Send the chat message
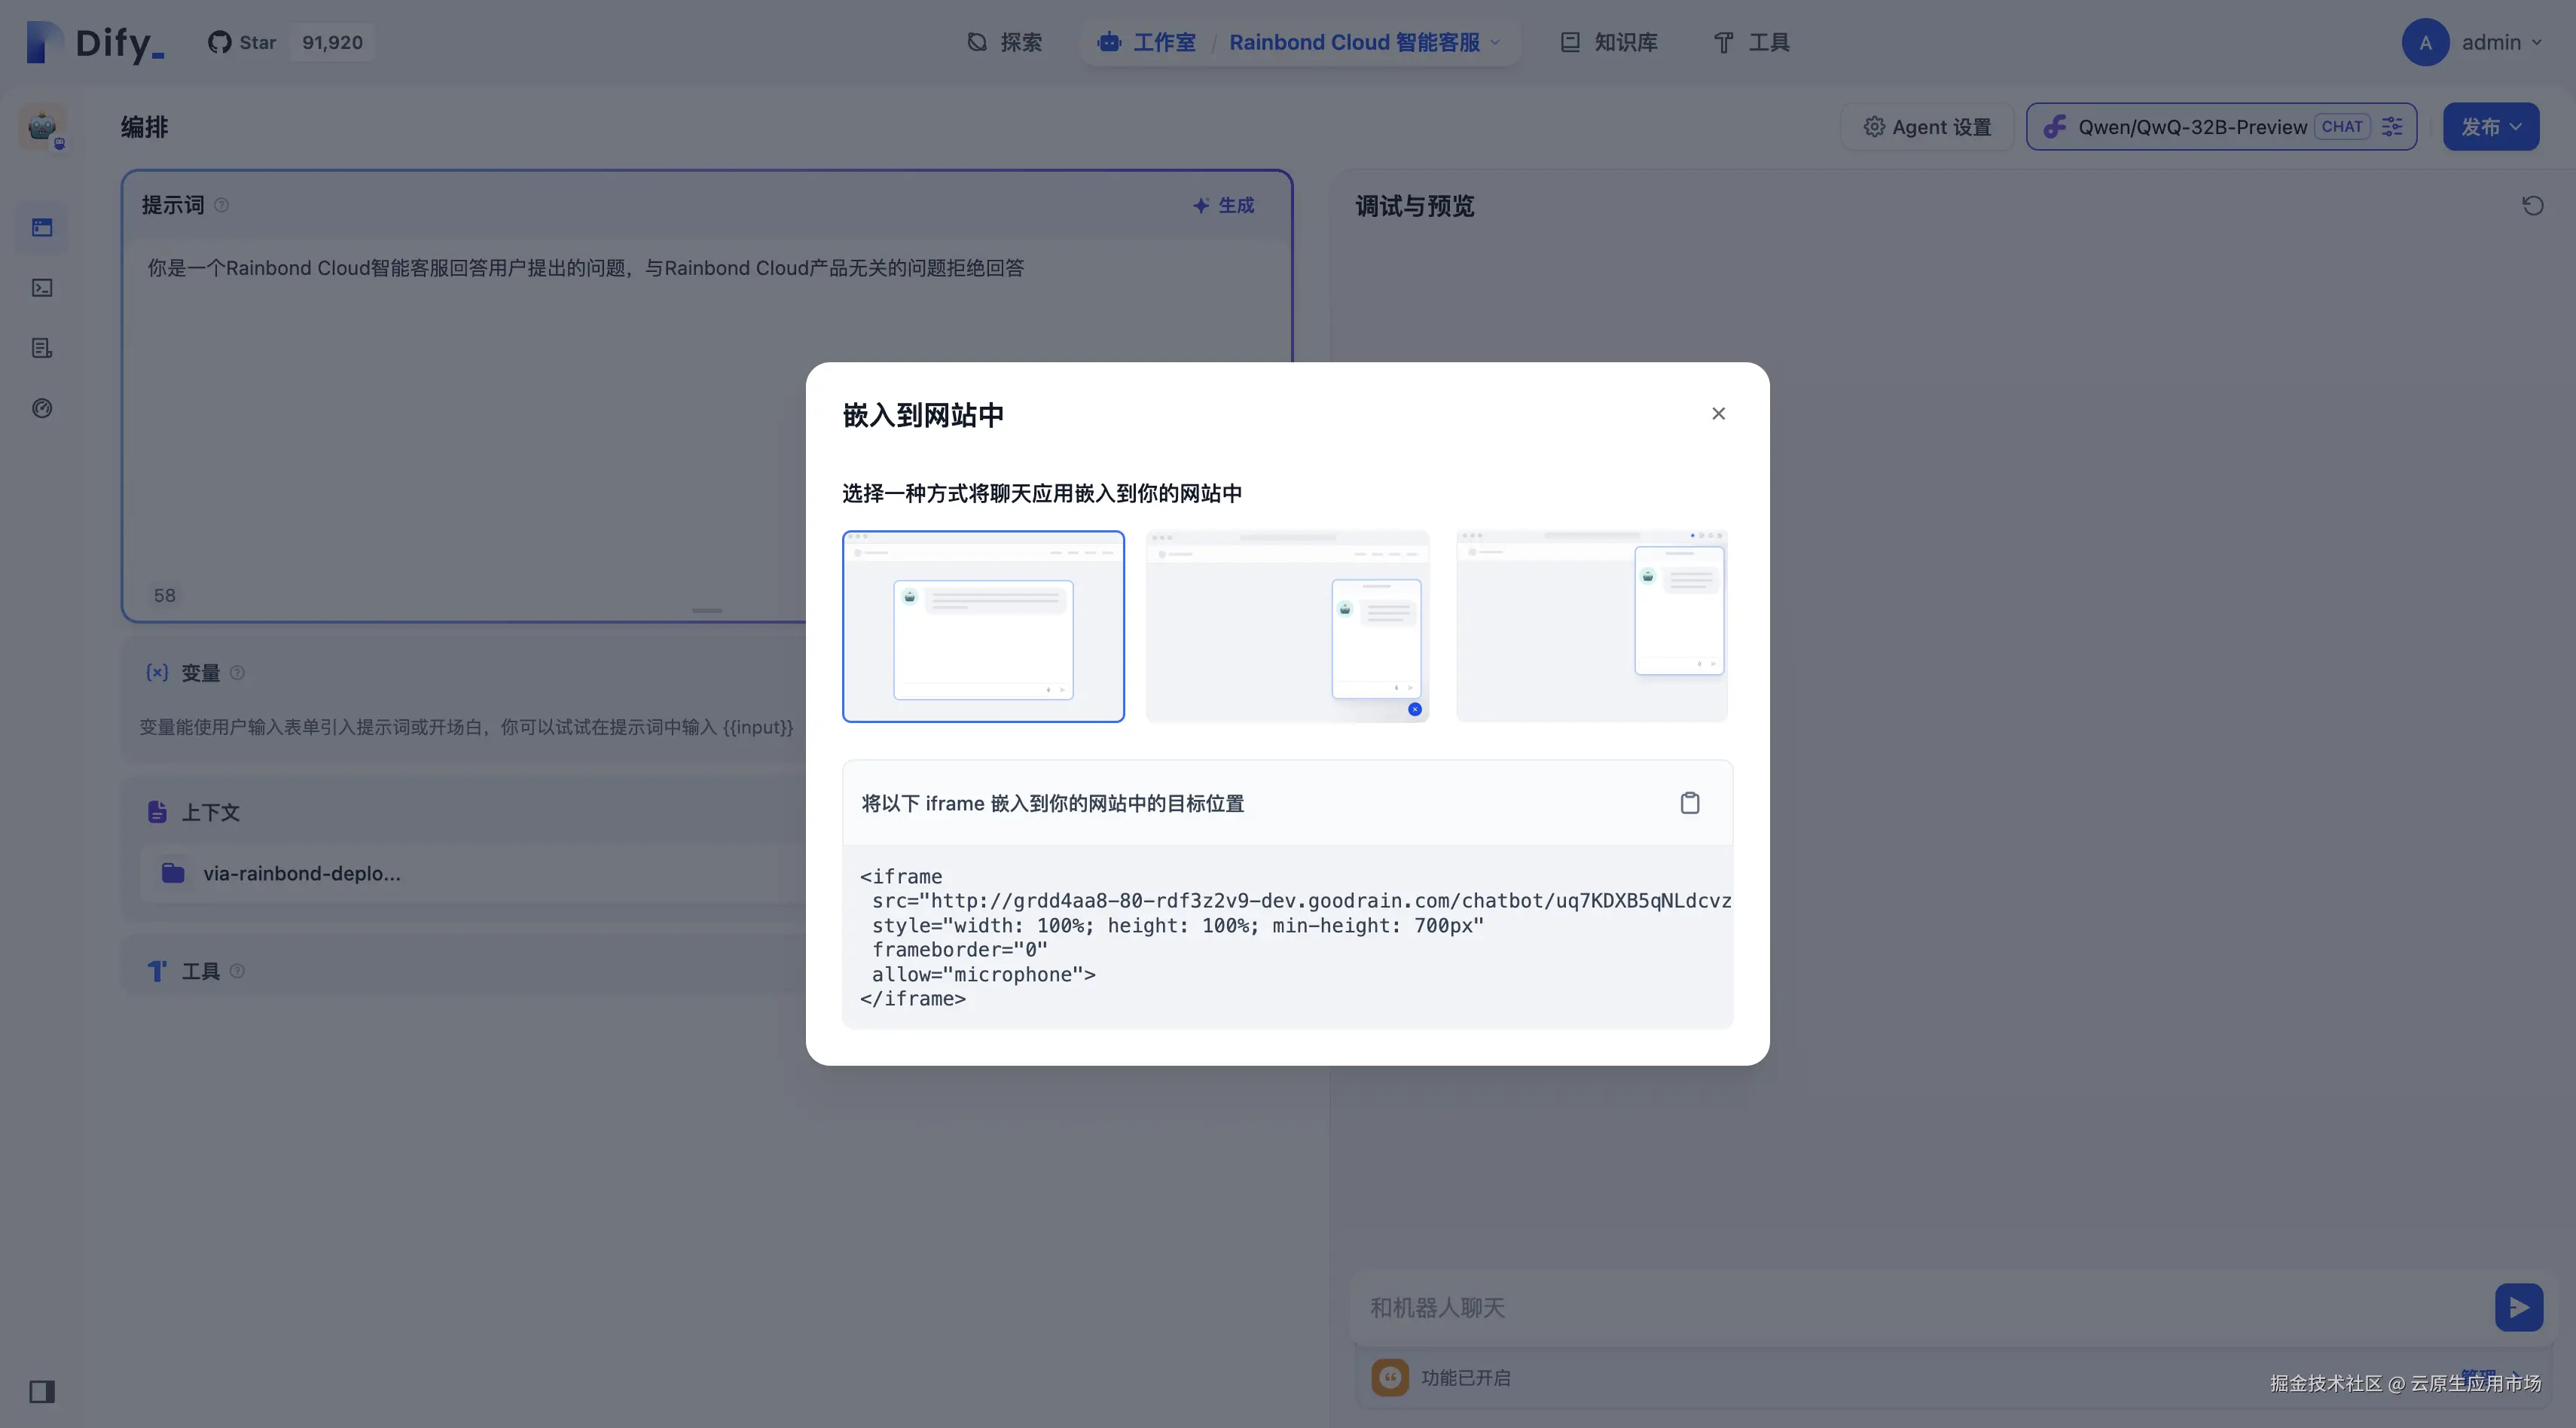Screen dimensions: 2576x1428 point(2518,1307)
